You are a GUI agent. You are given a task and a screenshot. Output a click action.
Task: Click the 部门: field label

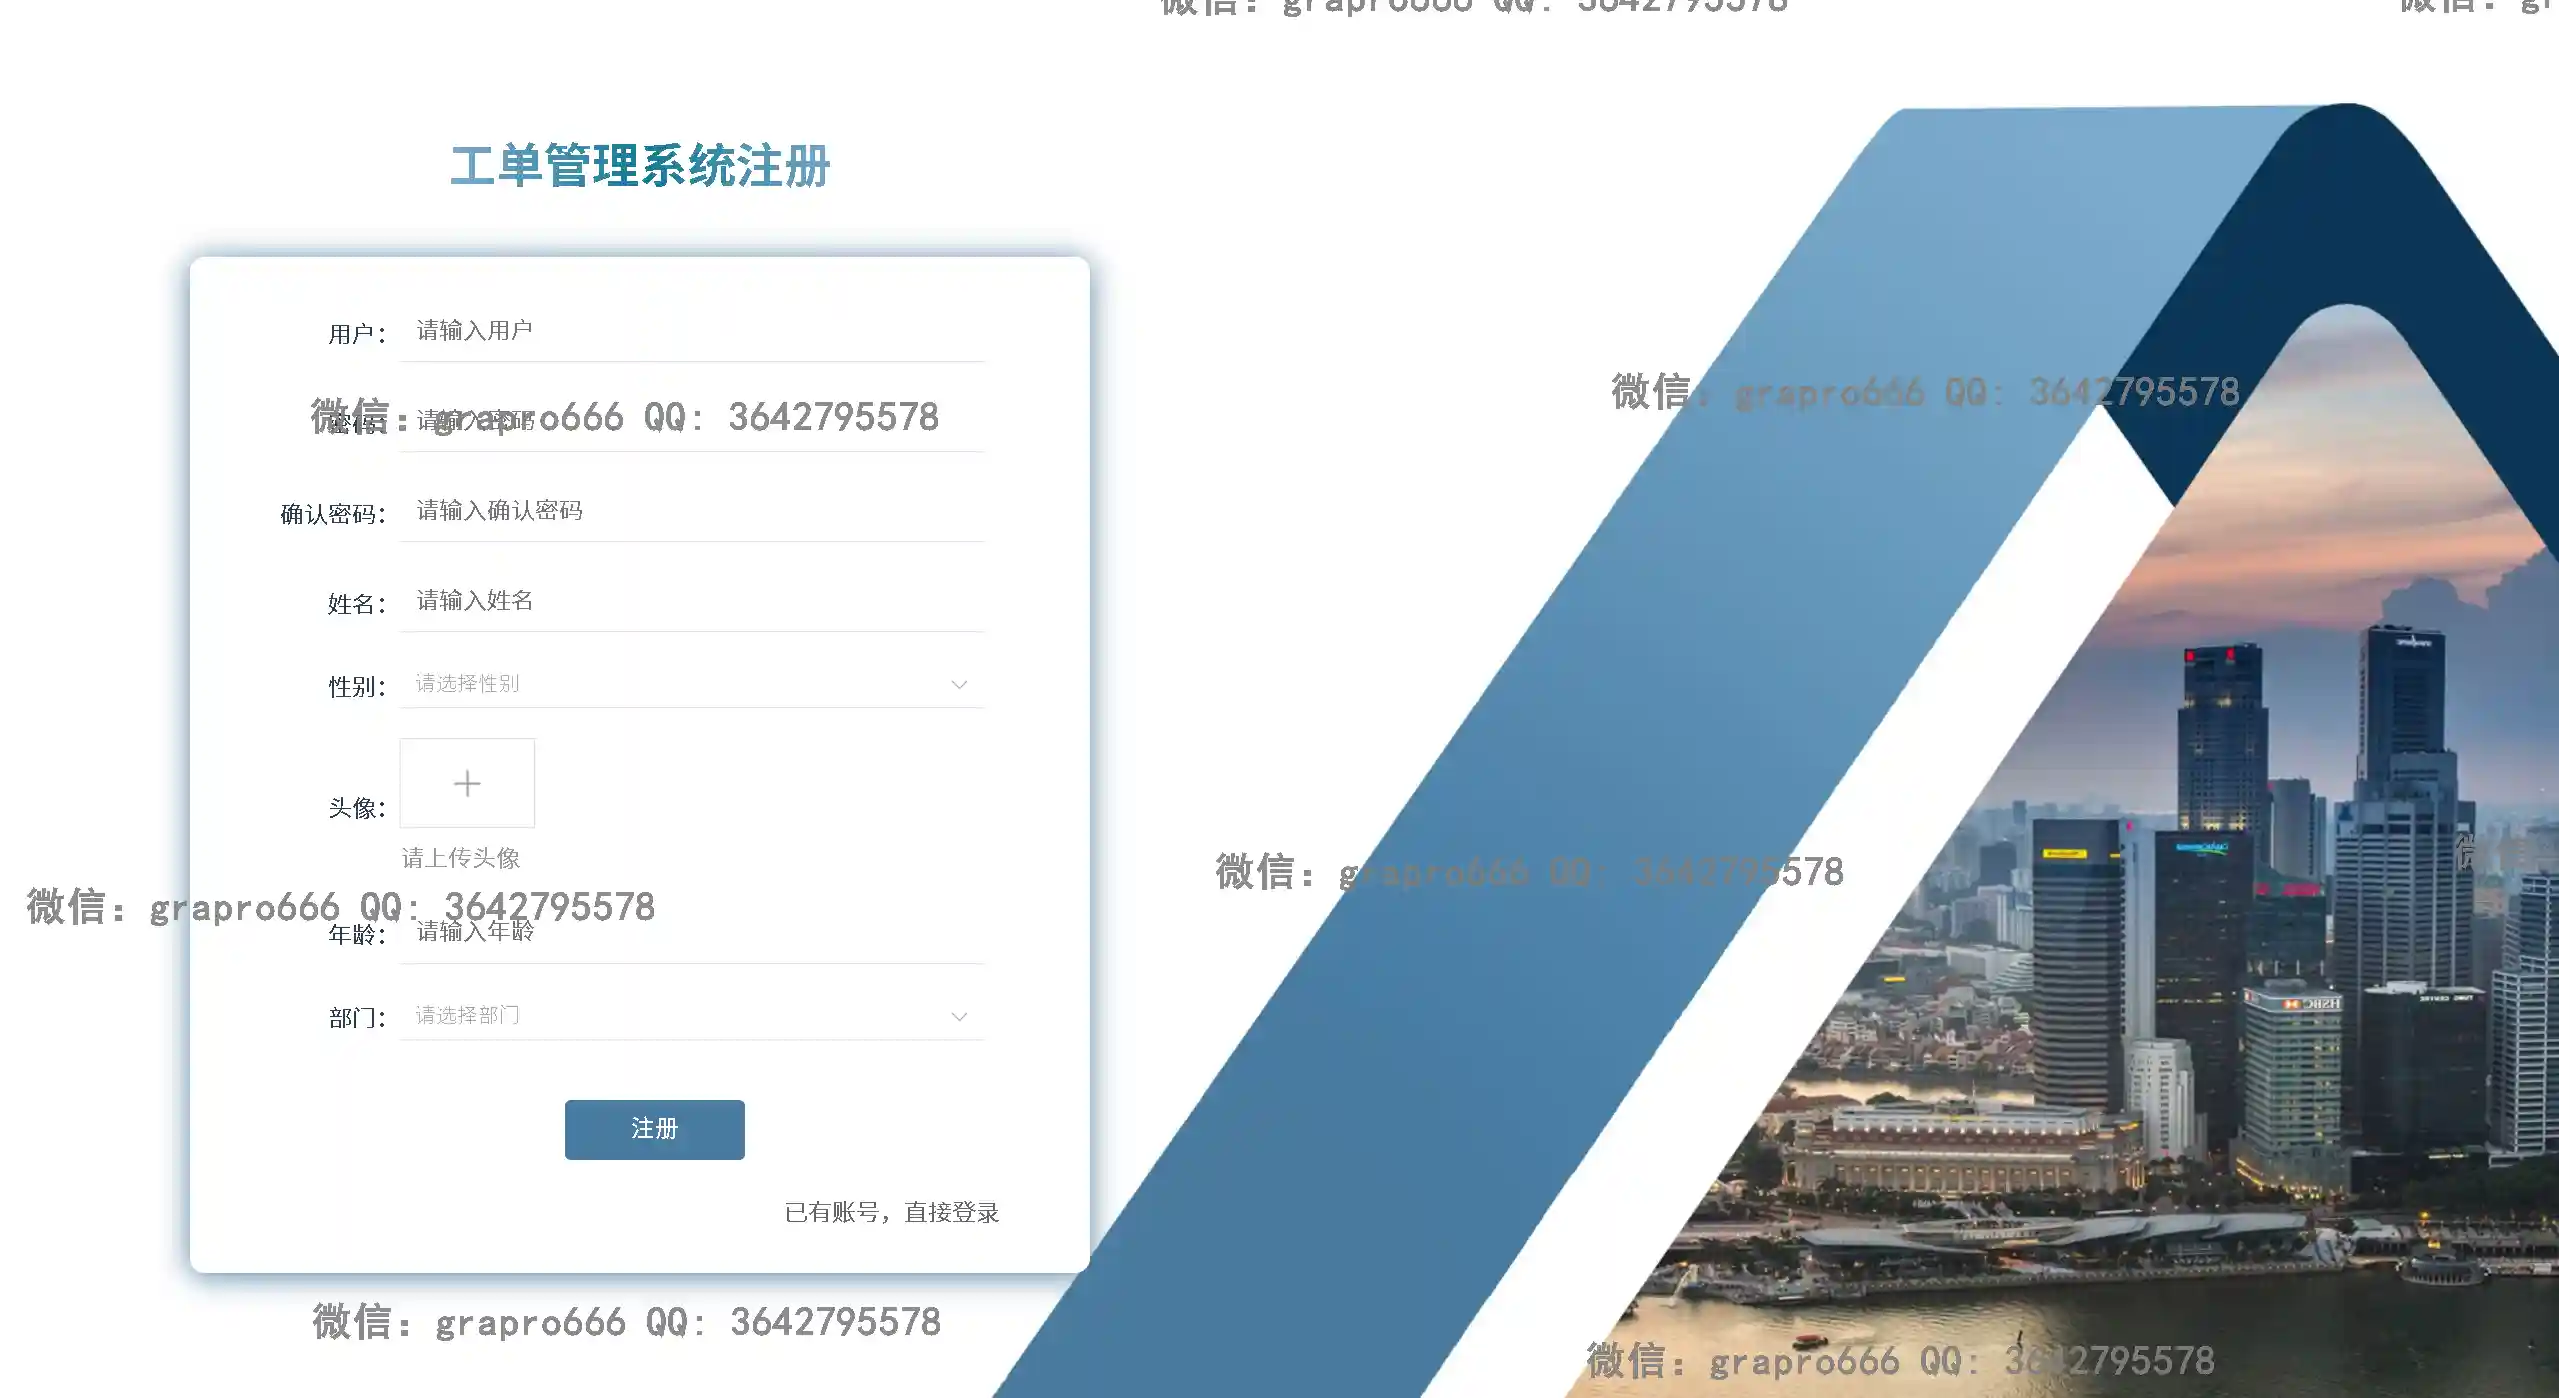(356, 1018)
